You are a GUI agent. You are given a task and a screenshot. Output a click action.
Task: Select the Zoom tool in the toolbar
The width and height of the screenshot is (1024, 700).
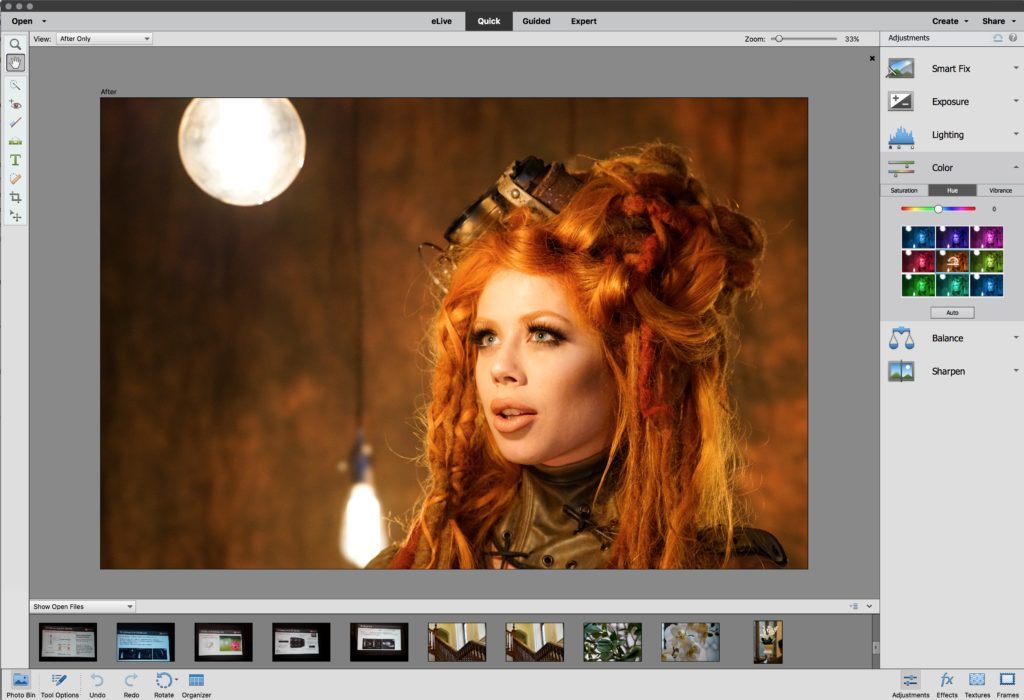[16, 44]
